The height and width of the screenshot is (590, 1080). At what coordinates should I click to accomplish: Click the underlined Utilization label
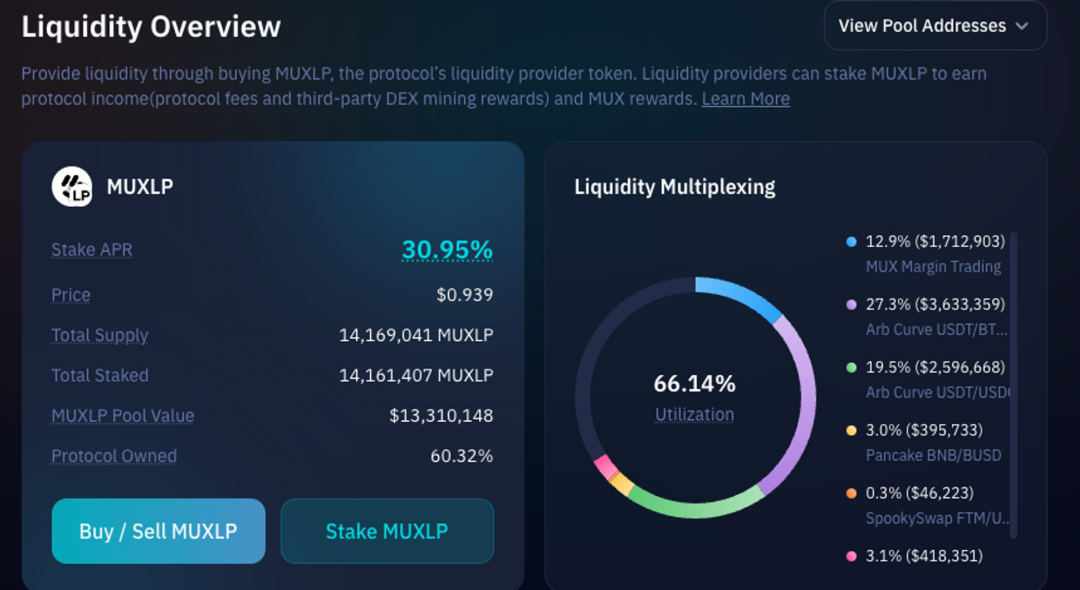[694, 414]
